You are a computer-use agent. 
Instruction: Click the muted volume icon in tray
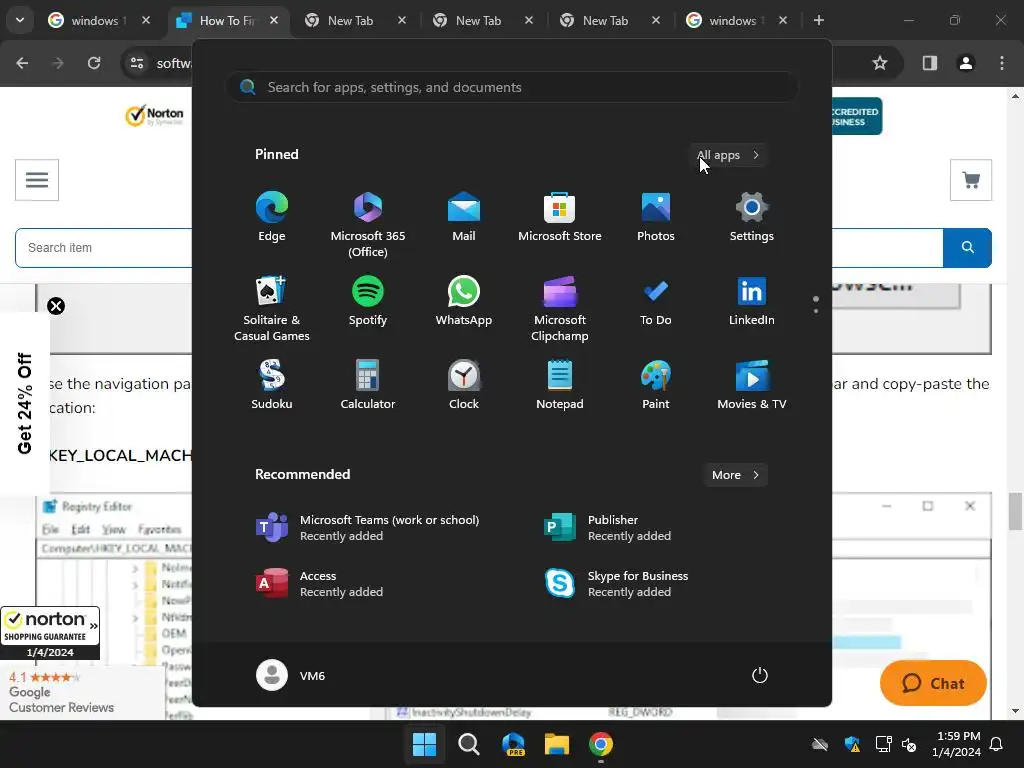[908, 744]
